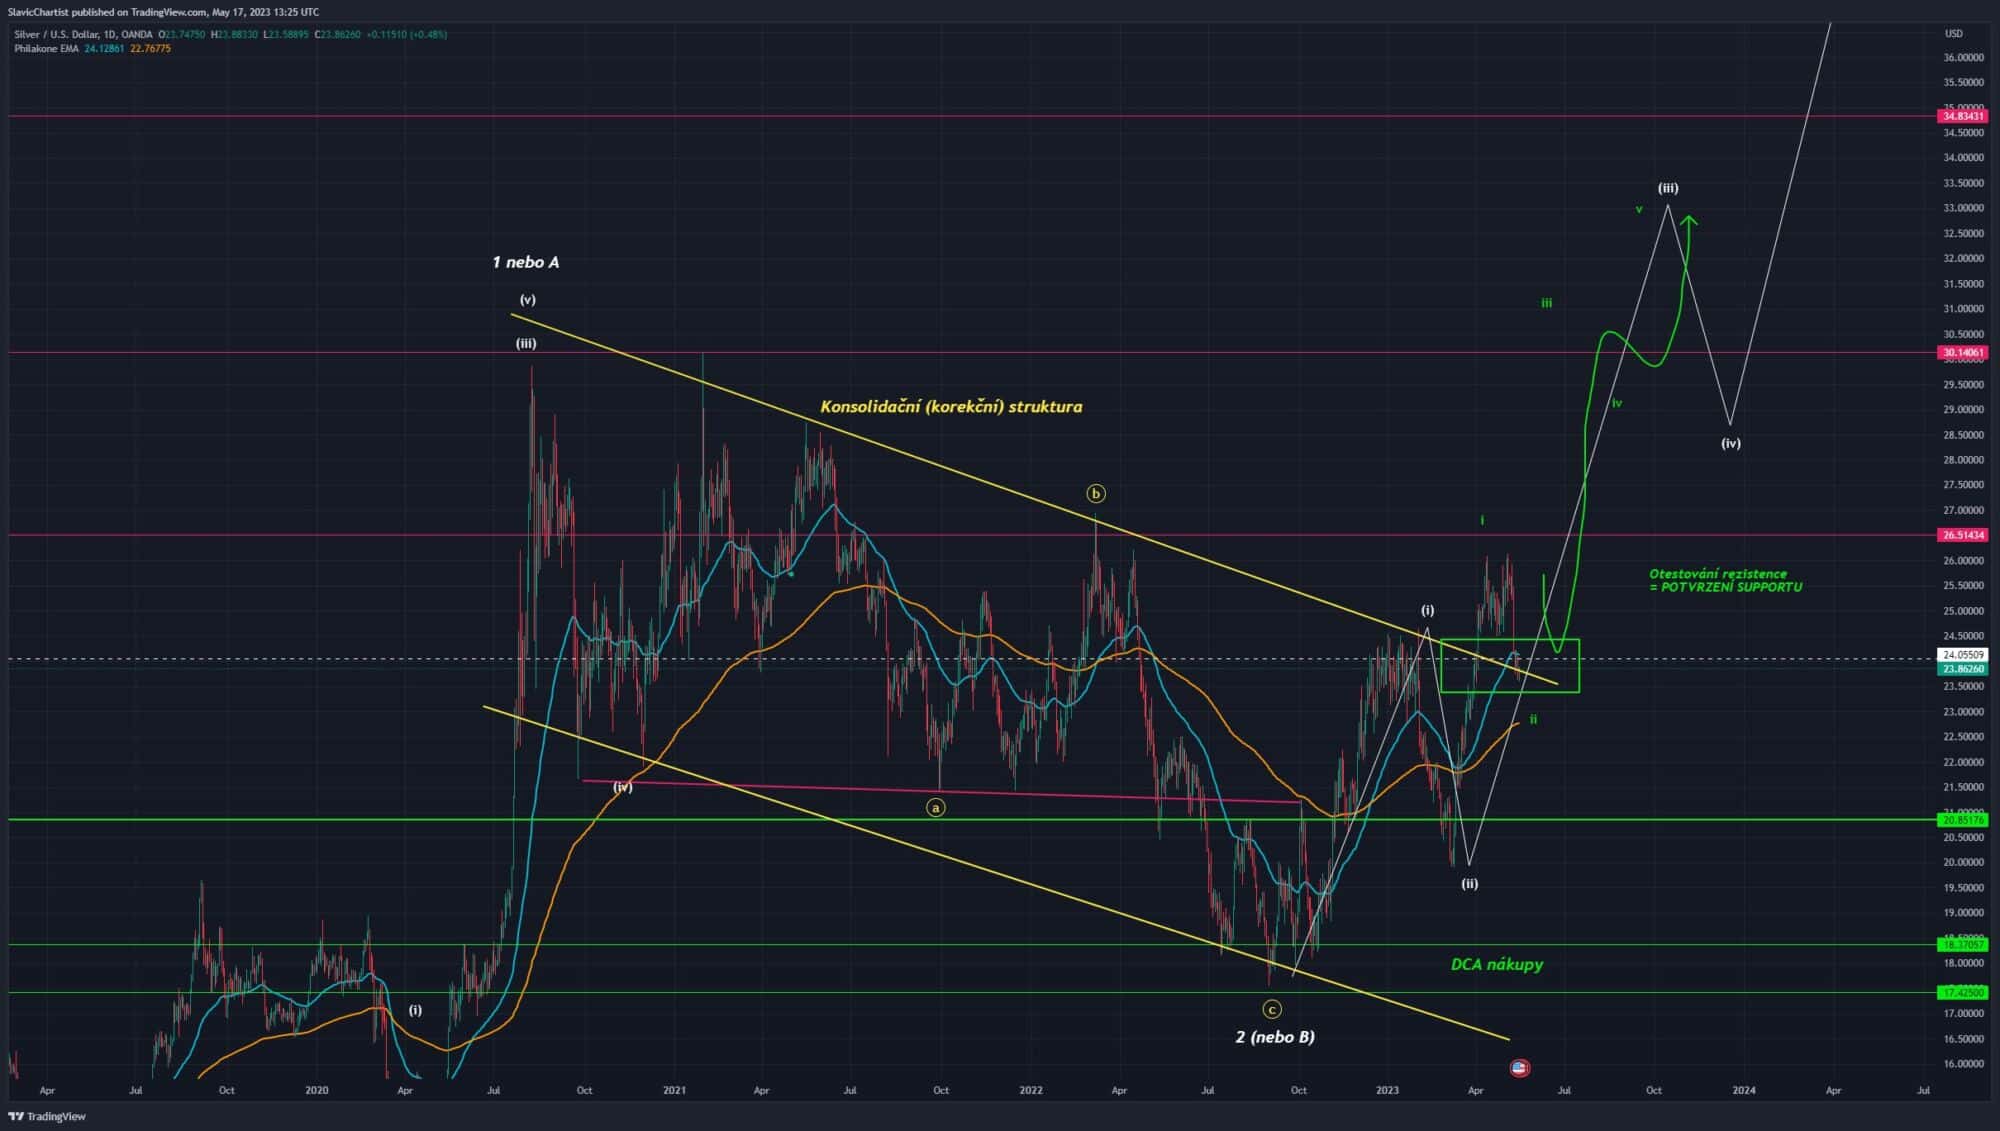This screenshot has height=1131, width=2000.
Task: Click the 'DCA nákupy' green annotation
Action: click(x=1497, y=964)
